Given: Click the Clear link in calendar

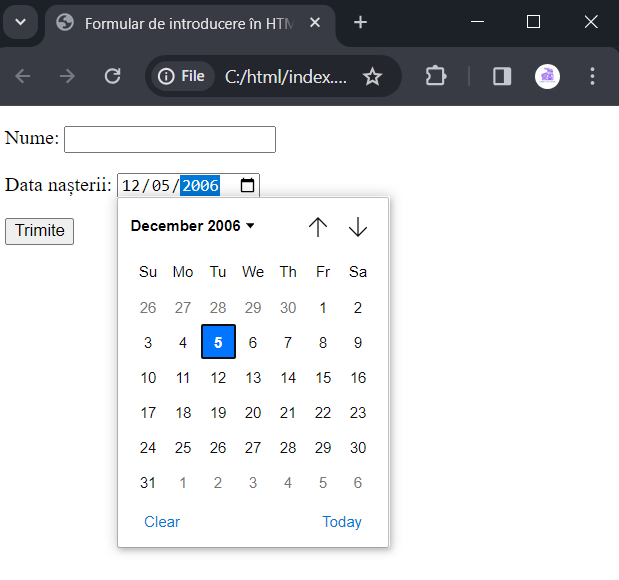Looking at the screenshot, I should [162, 522].
